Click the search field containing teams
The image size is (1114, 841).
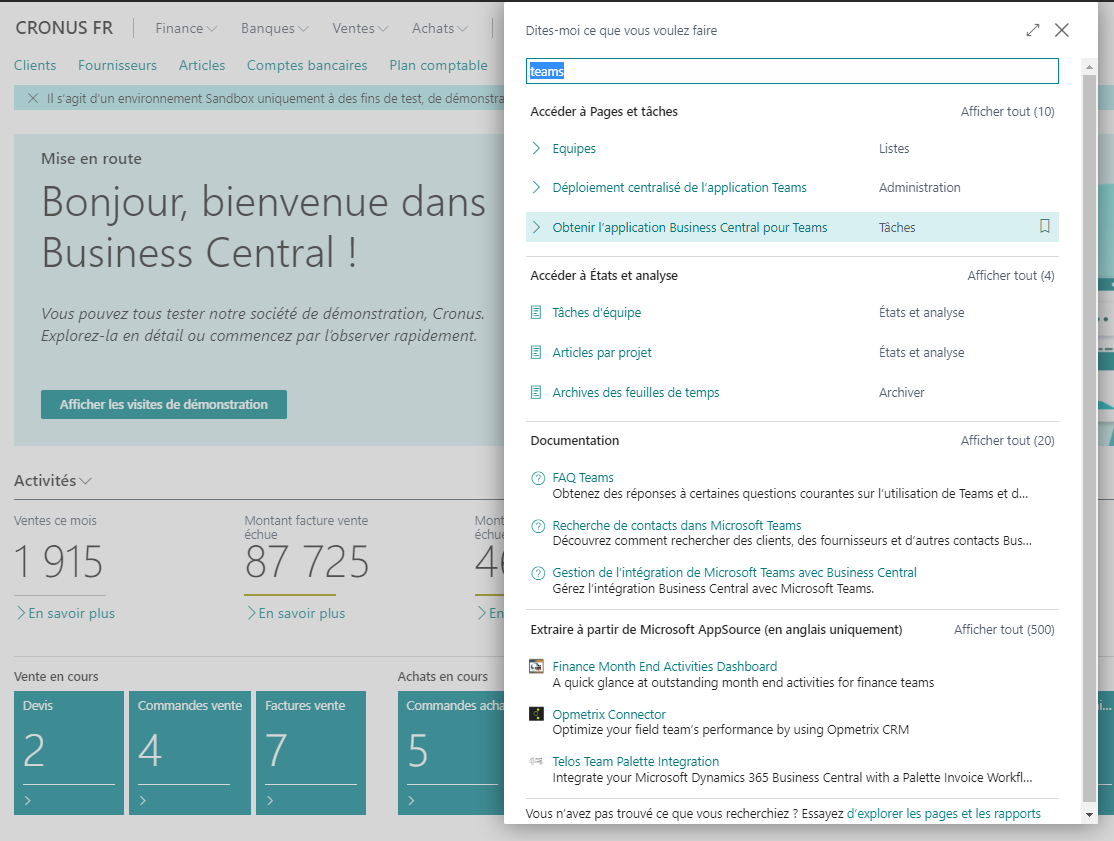pyautogui.click(x=792, y=71)
